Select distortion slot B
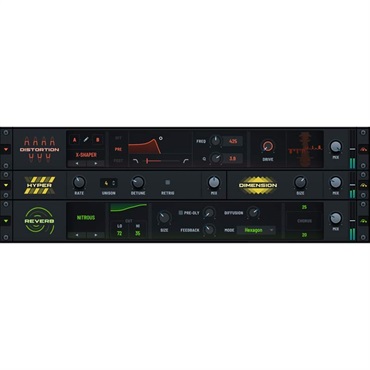The width and height of the screenshot is (370, 370). click(x=97, y=140)
